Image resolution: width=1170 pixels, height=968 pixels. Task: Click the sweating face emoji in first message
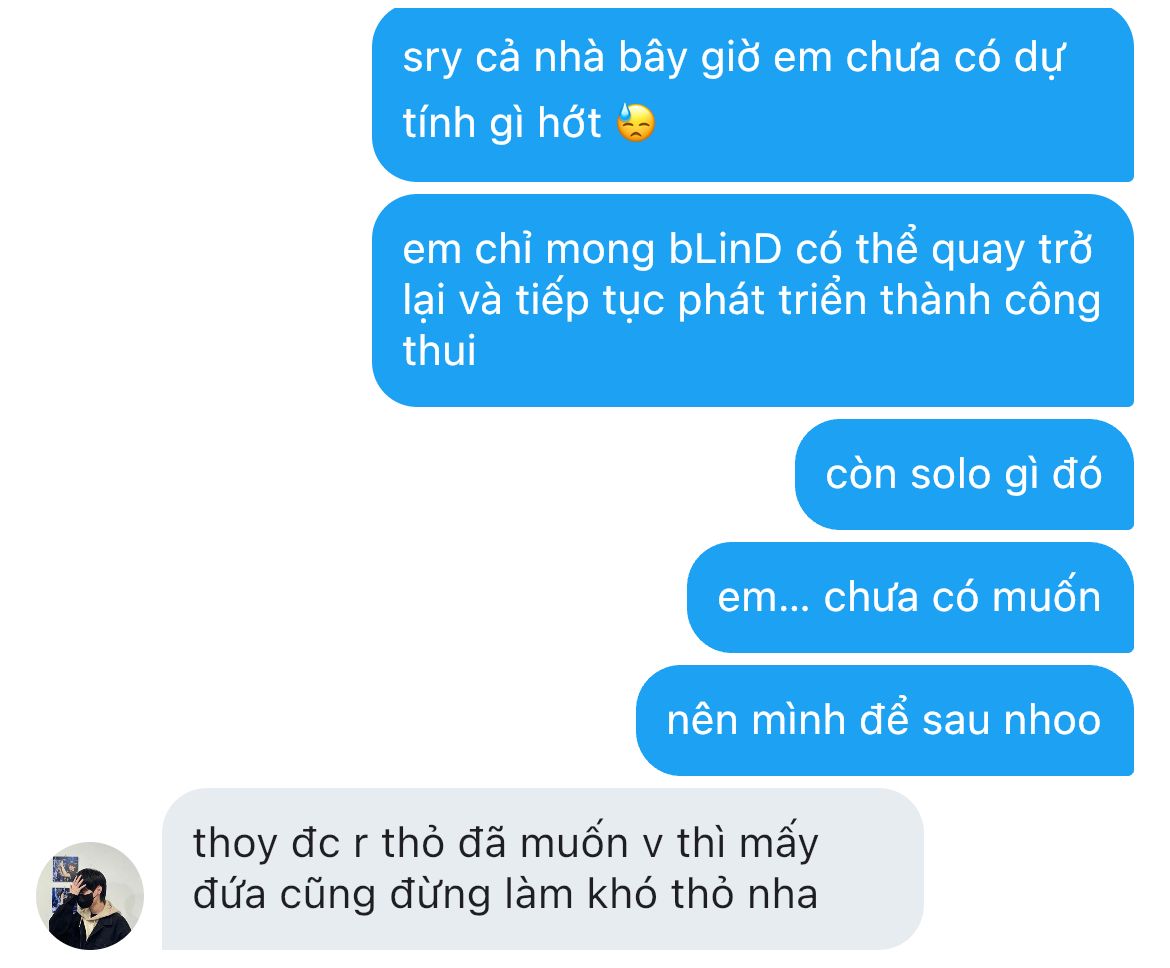tap(636, 123)
